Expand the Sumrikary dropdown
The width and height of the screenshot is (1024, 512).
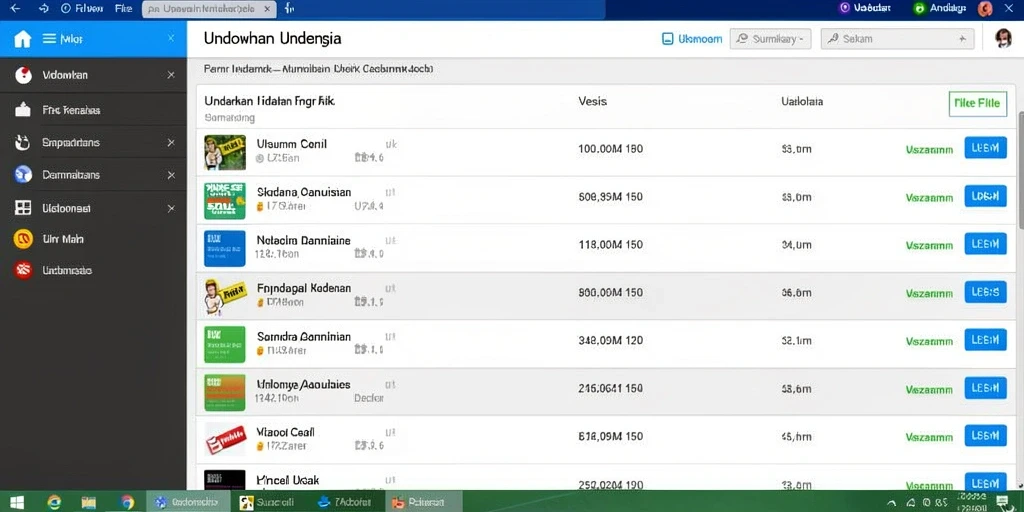[x=771, y=39]
